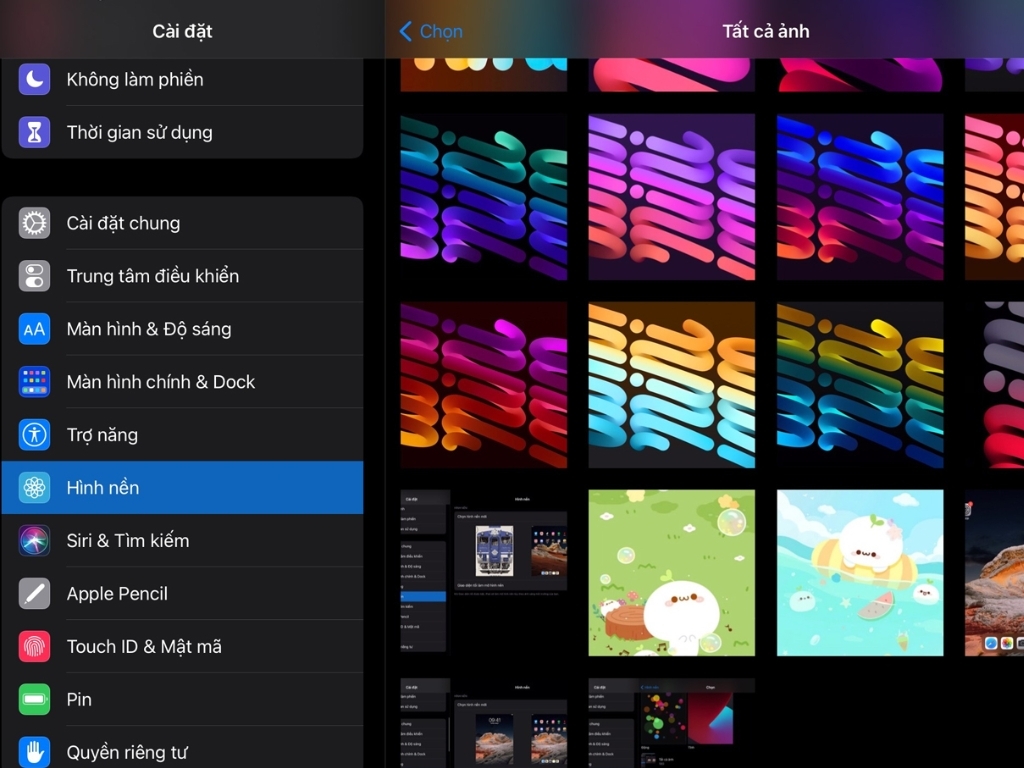This screenshot has width=1024, height=768.
Task: Select Touch ID & Mật mã row
Action: (182, 646)
